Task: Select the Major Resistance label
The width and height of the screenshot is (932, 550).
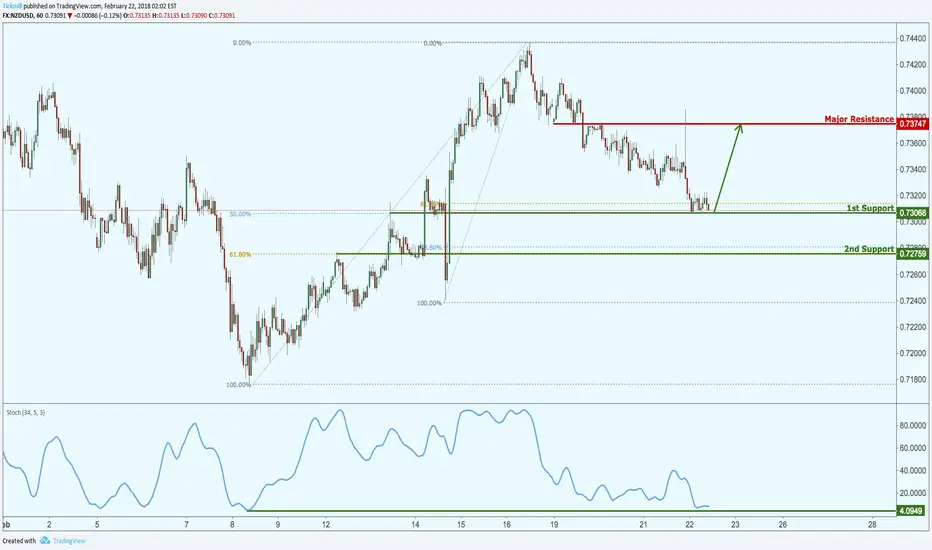Action: 859,119
